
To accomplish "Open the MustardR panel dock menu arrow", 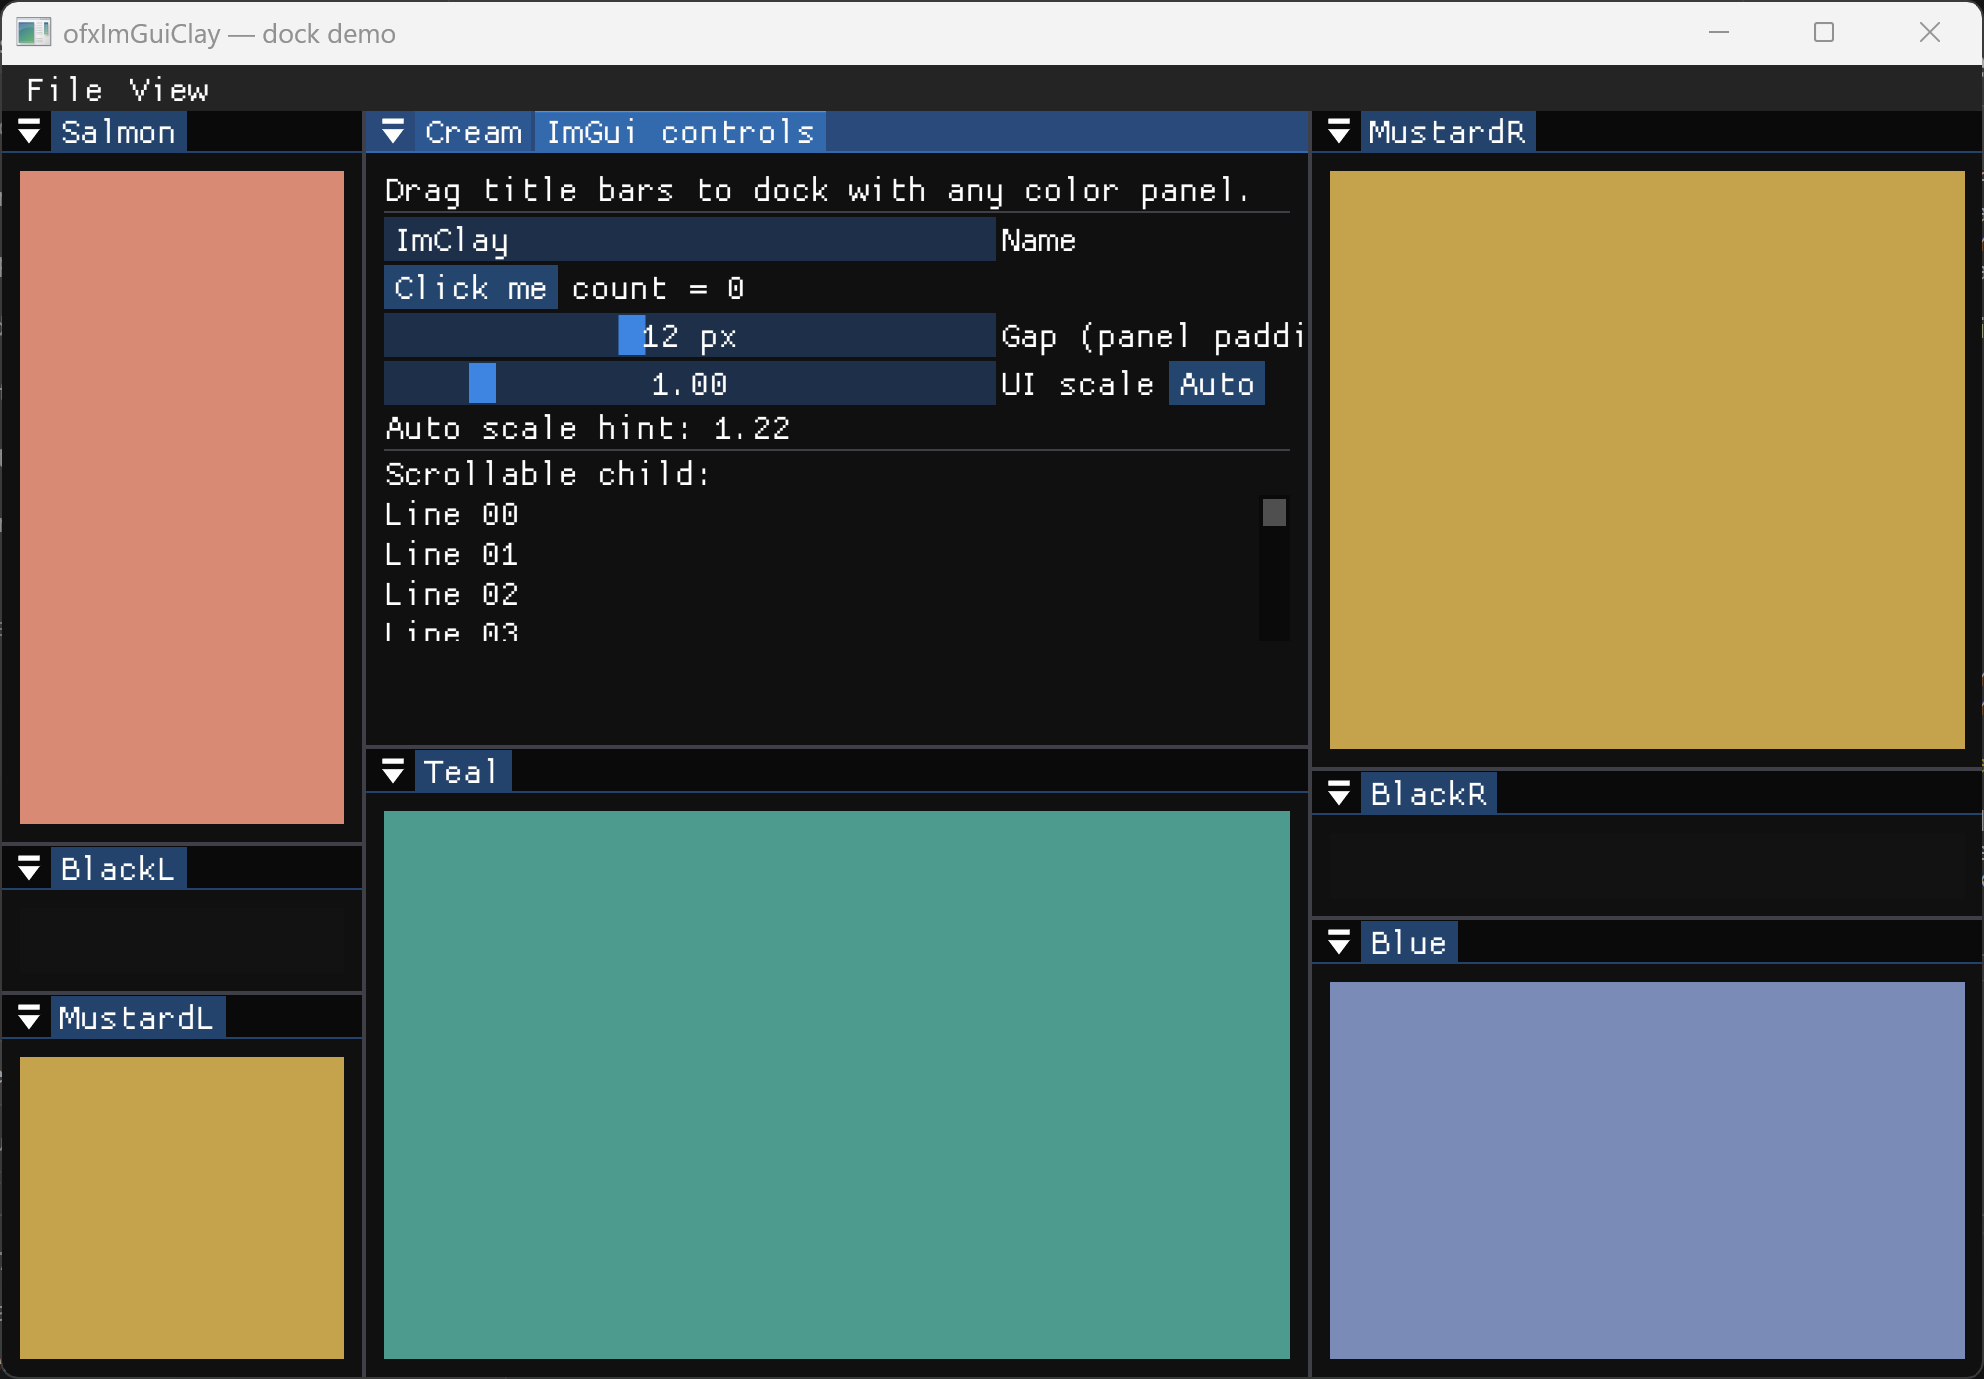I will pyautogui.click(x=1339, y=131).
